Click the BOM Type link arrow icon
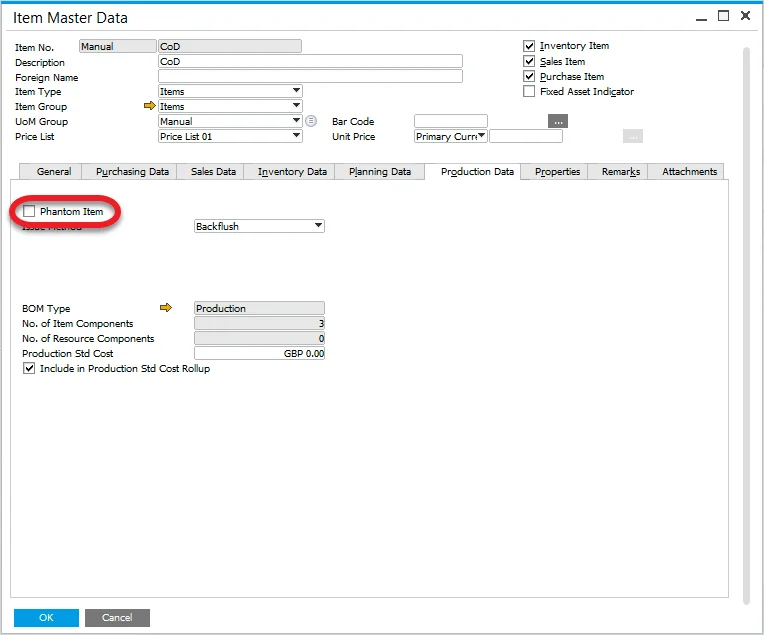Screen dimensions: 764x635 [166, 308]
